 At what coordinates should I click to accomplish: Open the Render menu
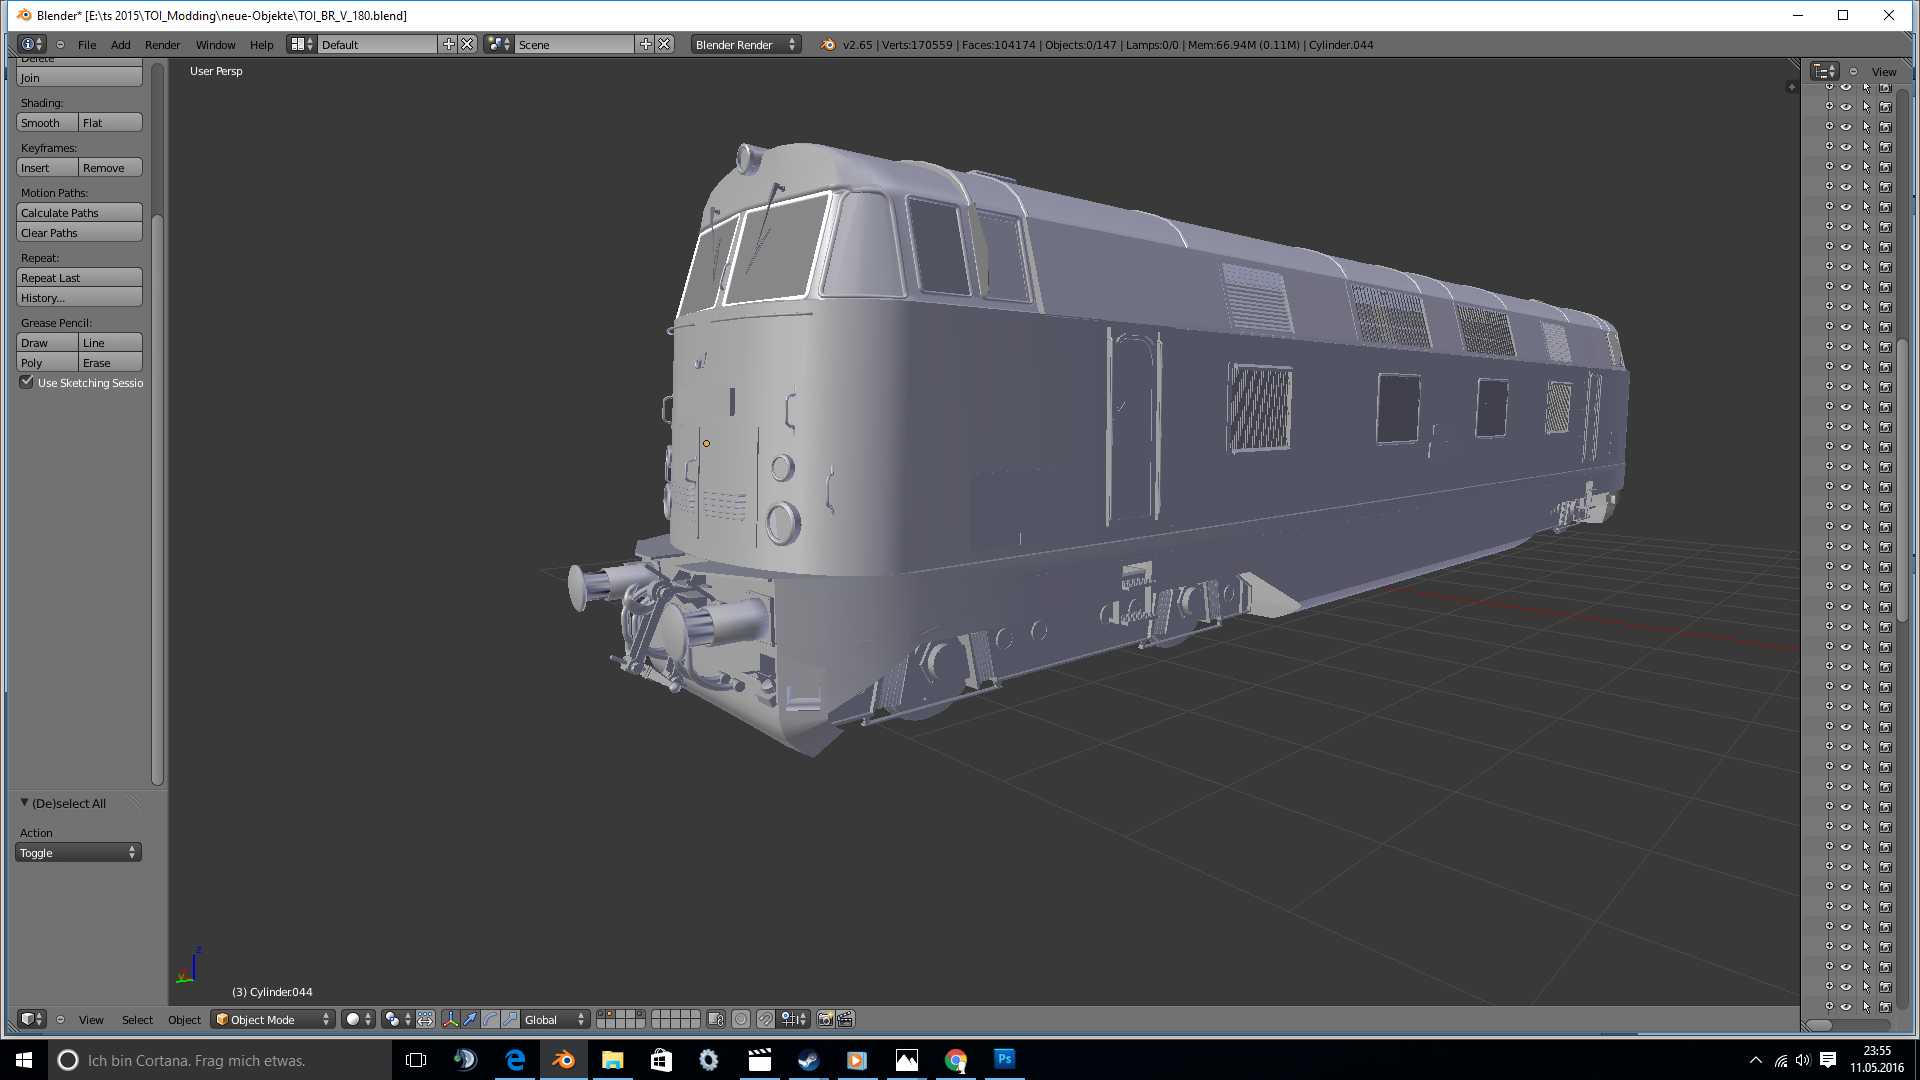tap(162, 44)
